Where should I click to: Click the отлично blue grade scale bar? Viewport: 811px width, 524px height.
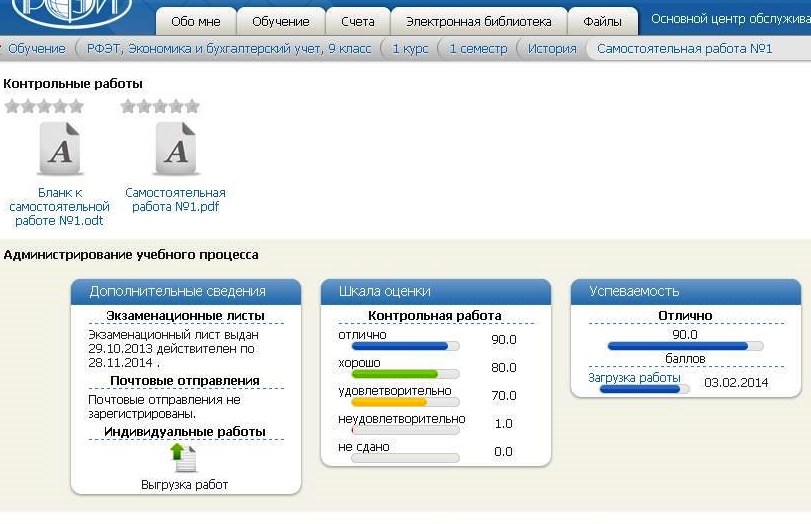[x=393, y=346]
